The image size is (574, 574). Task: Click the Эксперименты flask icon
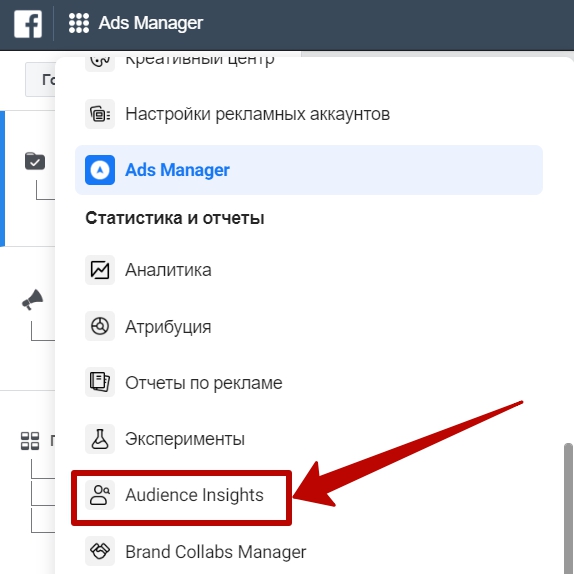click(100, 439)
